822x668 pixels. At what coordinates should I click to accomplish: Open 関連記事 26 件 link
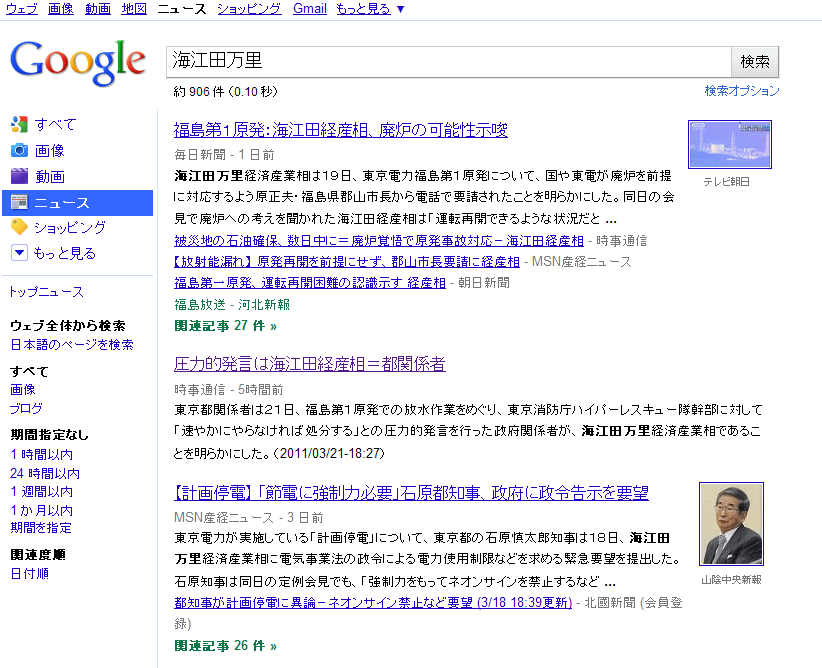pyautogui.click(x=225, y=645)
